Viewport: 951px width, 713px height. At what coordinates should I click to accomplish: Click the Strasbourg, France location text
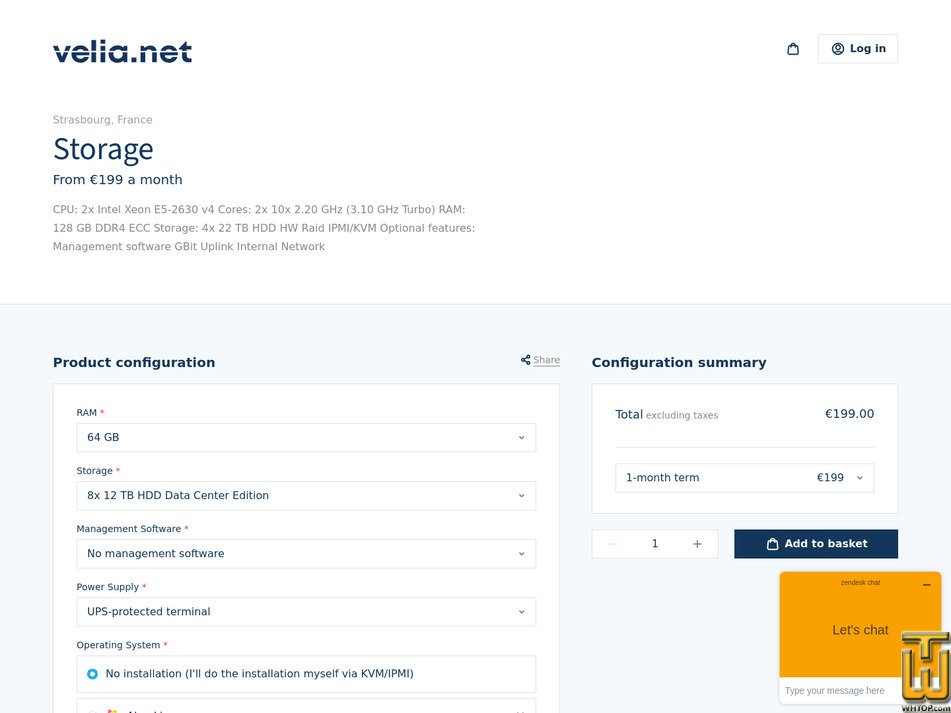click(102, 120)
